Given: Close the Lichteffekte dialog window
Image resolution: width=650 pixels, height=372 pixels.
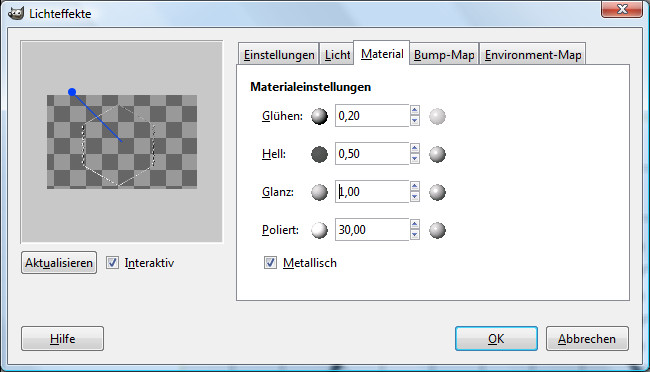Looking at the screenshot, I should point(622,9).
